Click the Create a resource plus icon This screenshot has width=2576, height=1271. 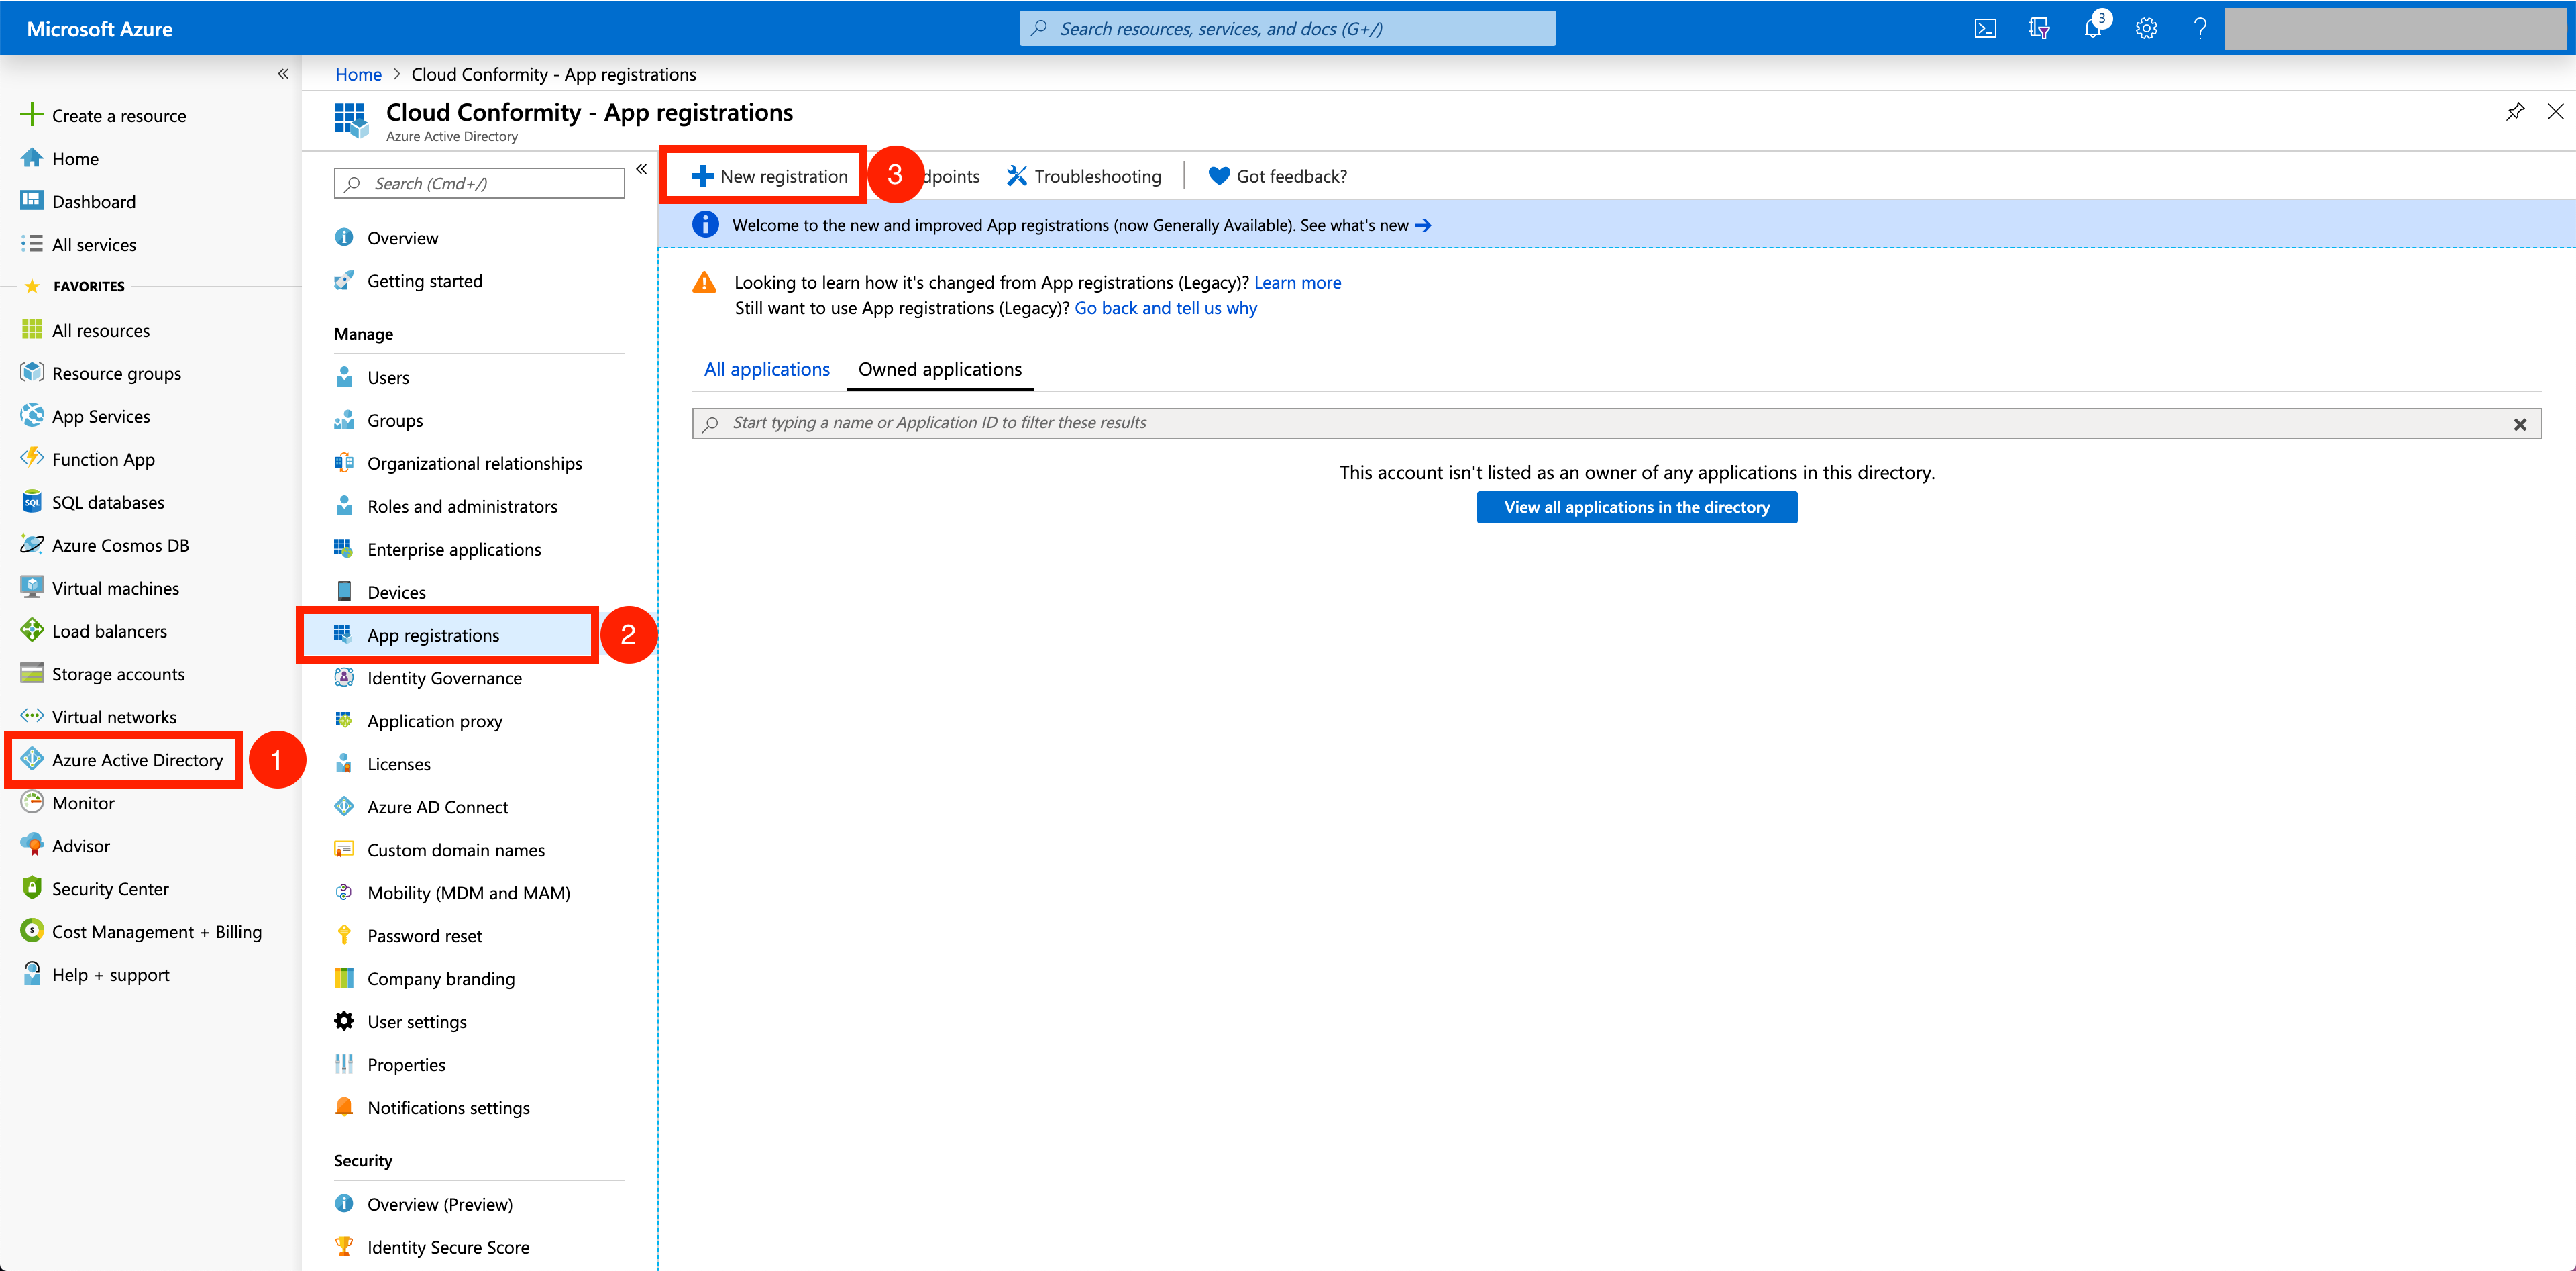(32, 115)
